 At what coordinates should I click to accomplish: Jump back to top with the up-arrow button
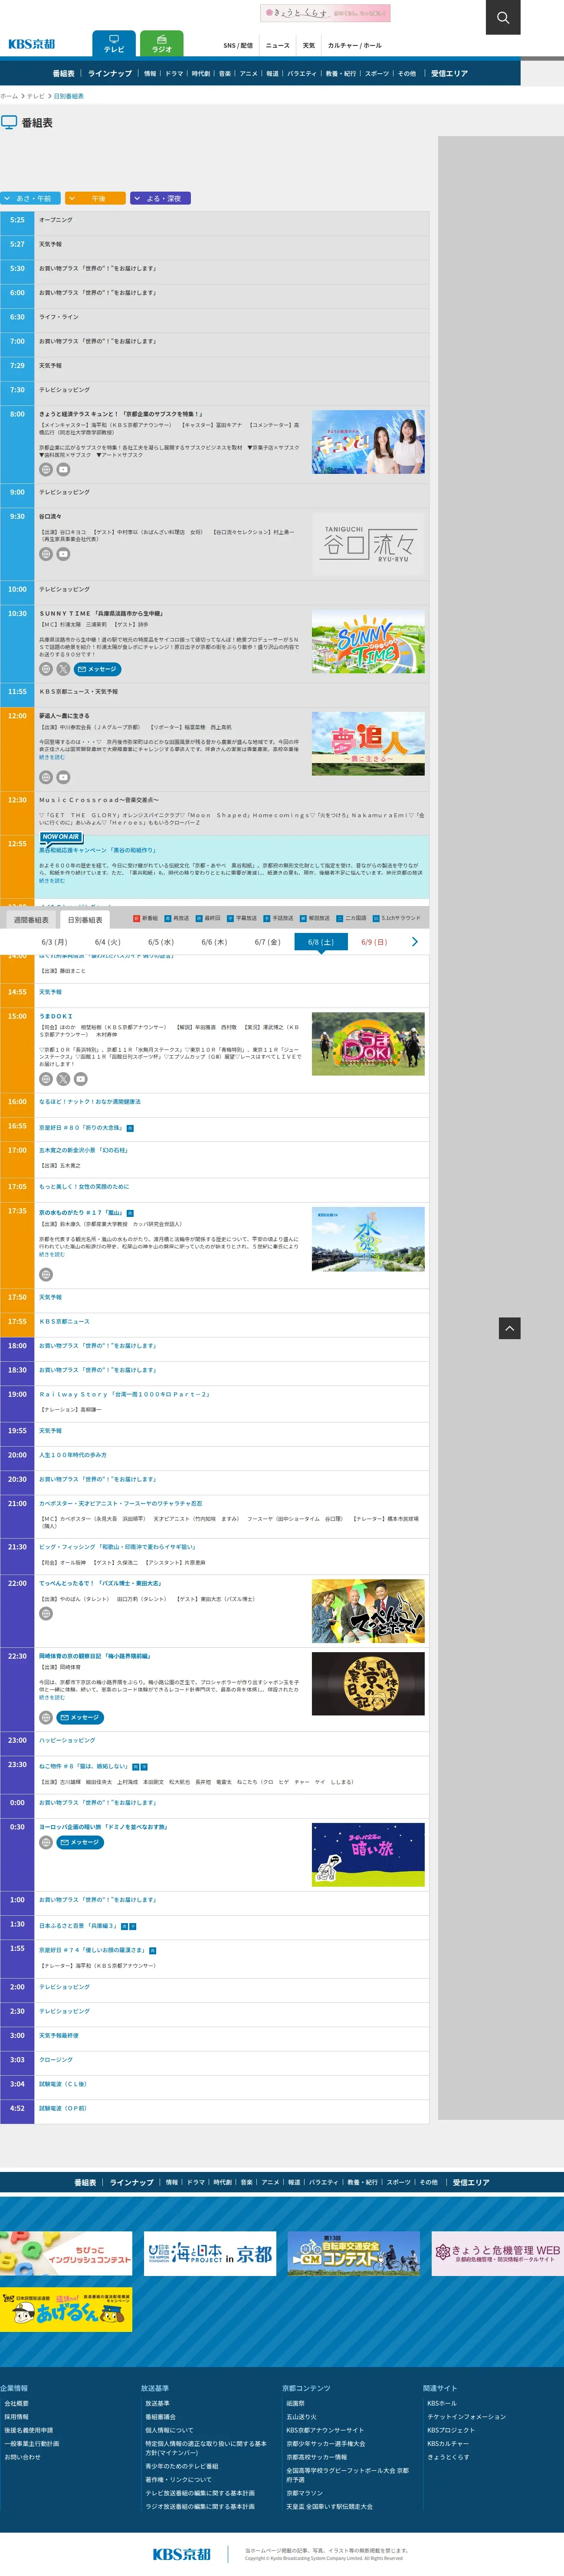(510, 1328)
